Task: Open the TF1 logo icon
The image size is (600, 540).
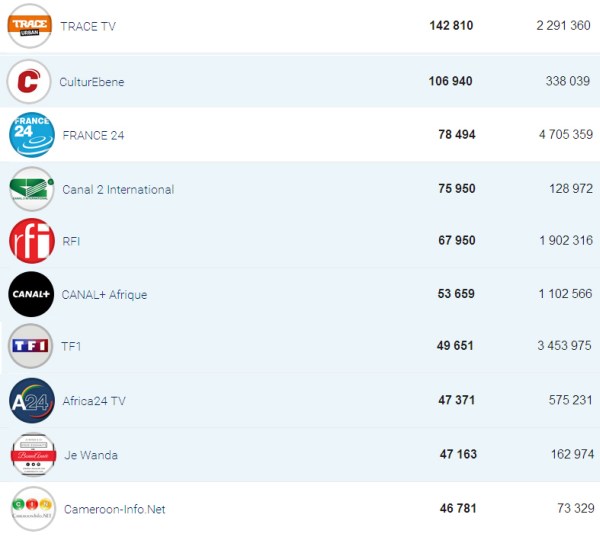Action: [x=31, y=346]
